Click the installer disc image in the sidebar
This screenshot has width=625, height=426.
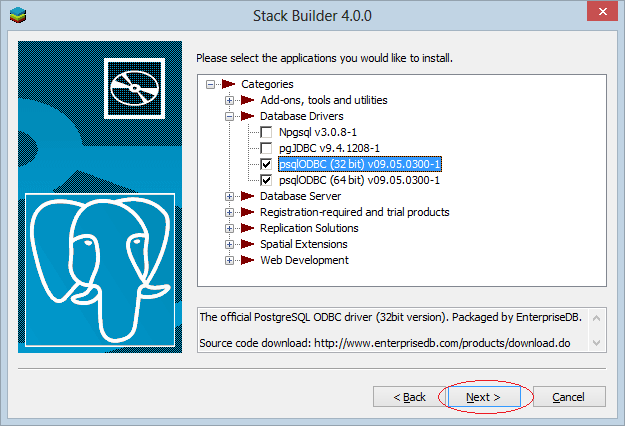tap(134, 88)
